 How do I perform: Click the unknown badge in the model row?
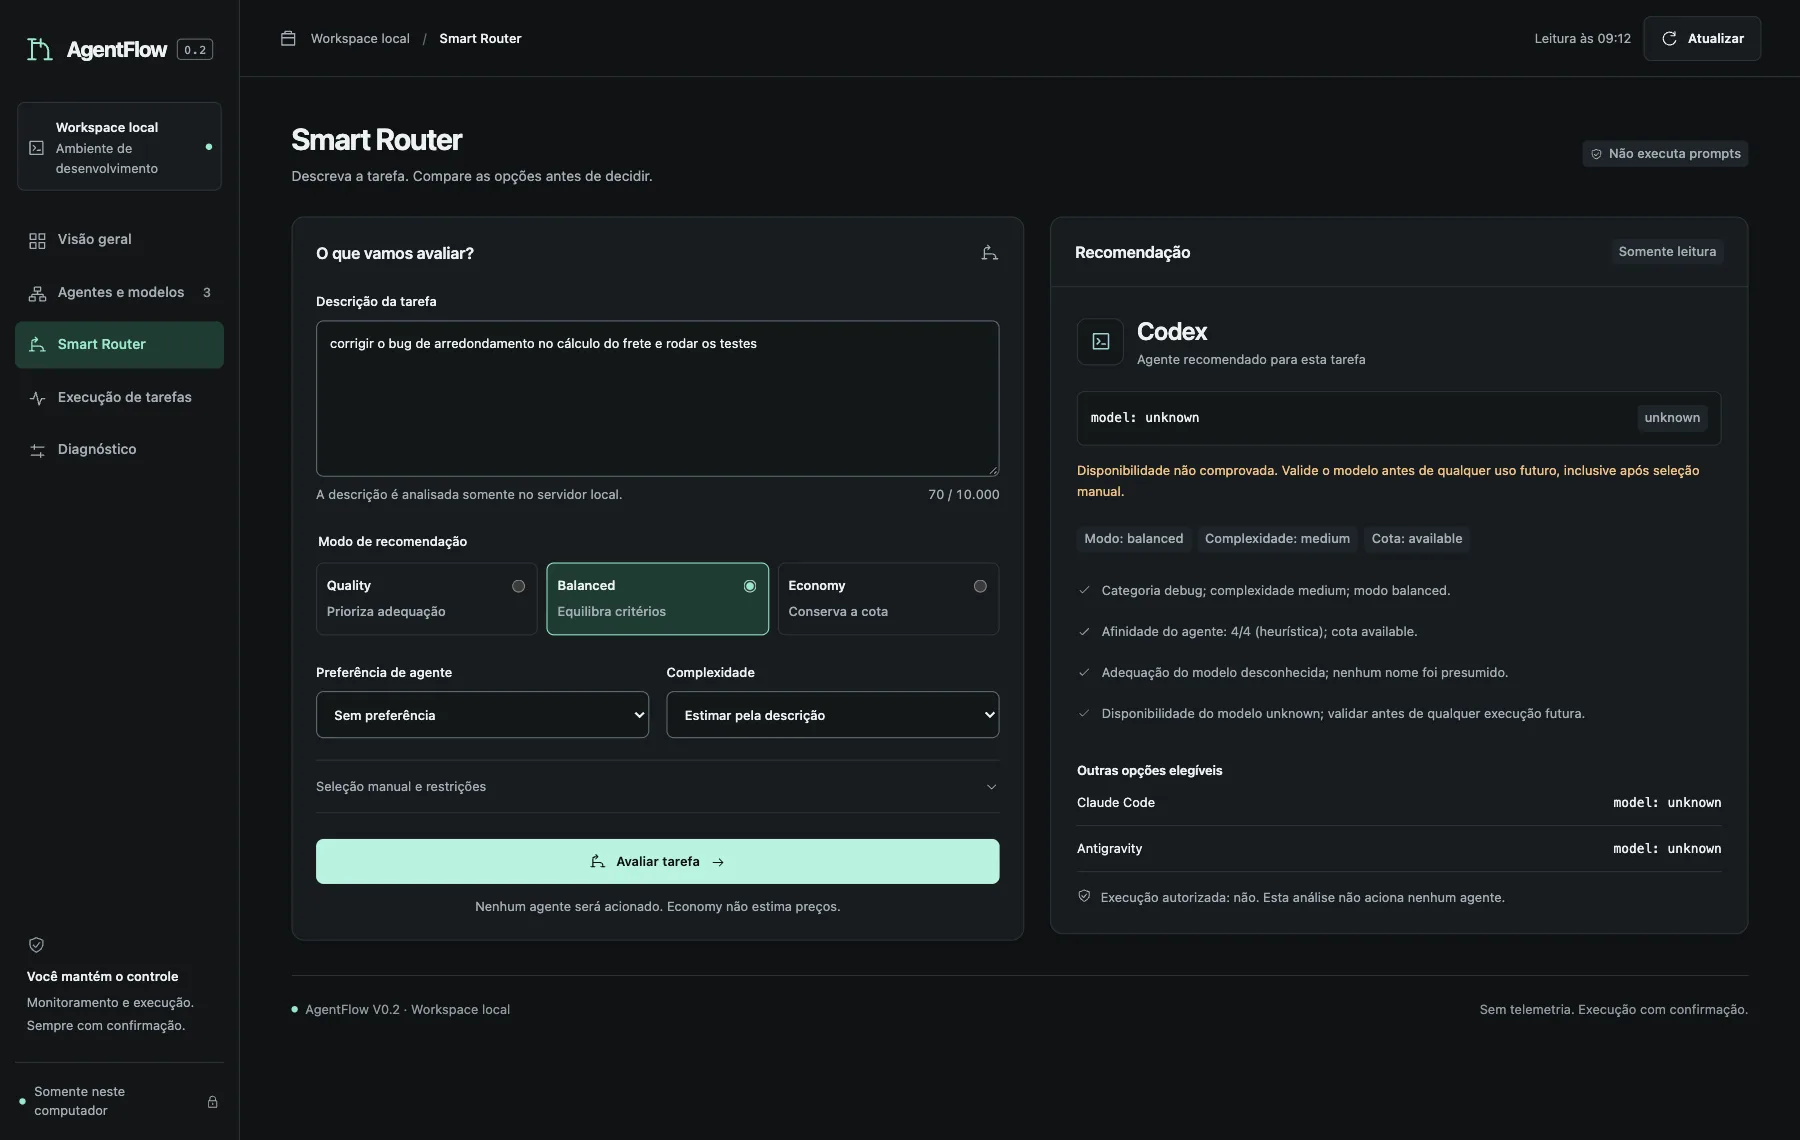point(1672,418)
